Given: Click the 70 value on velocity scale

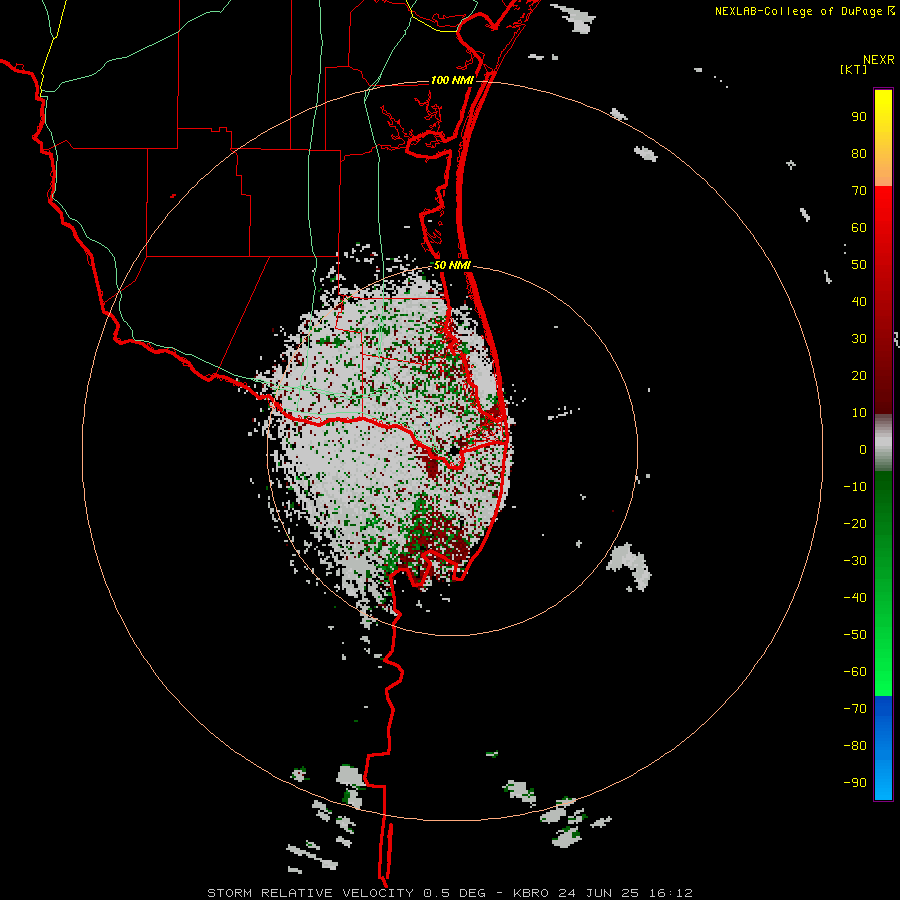Looking at the screenshot, I should coord(859,191).
